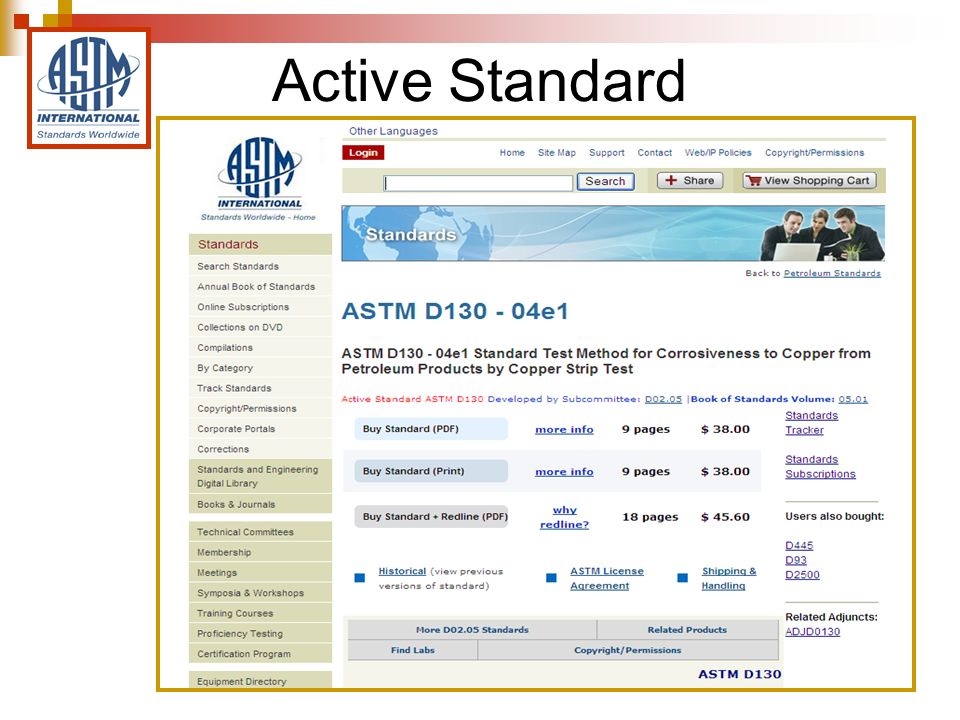Open Training Courses

260,613
